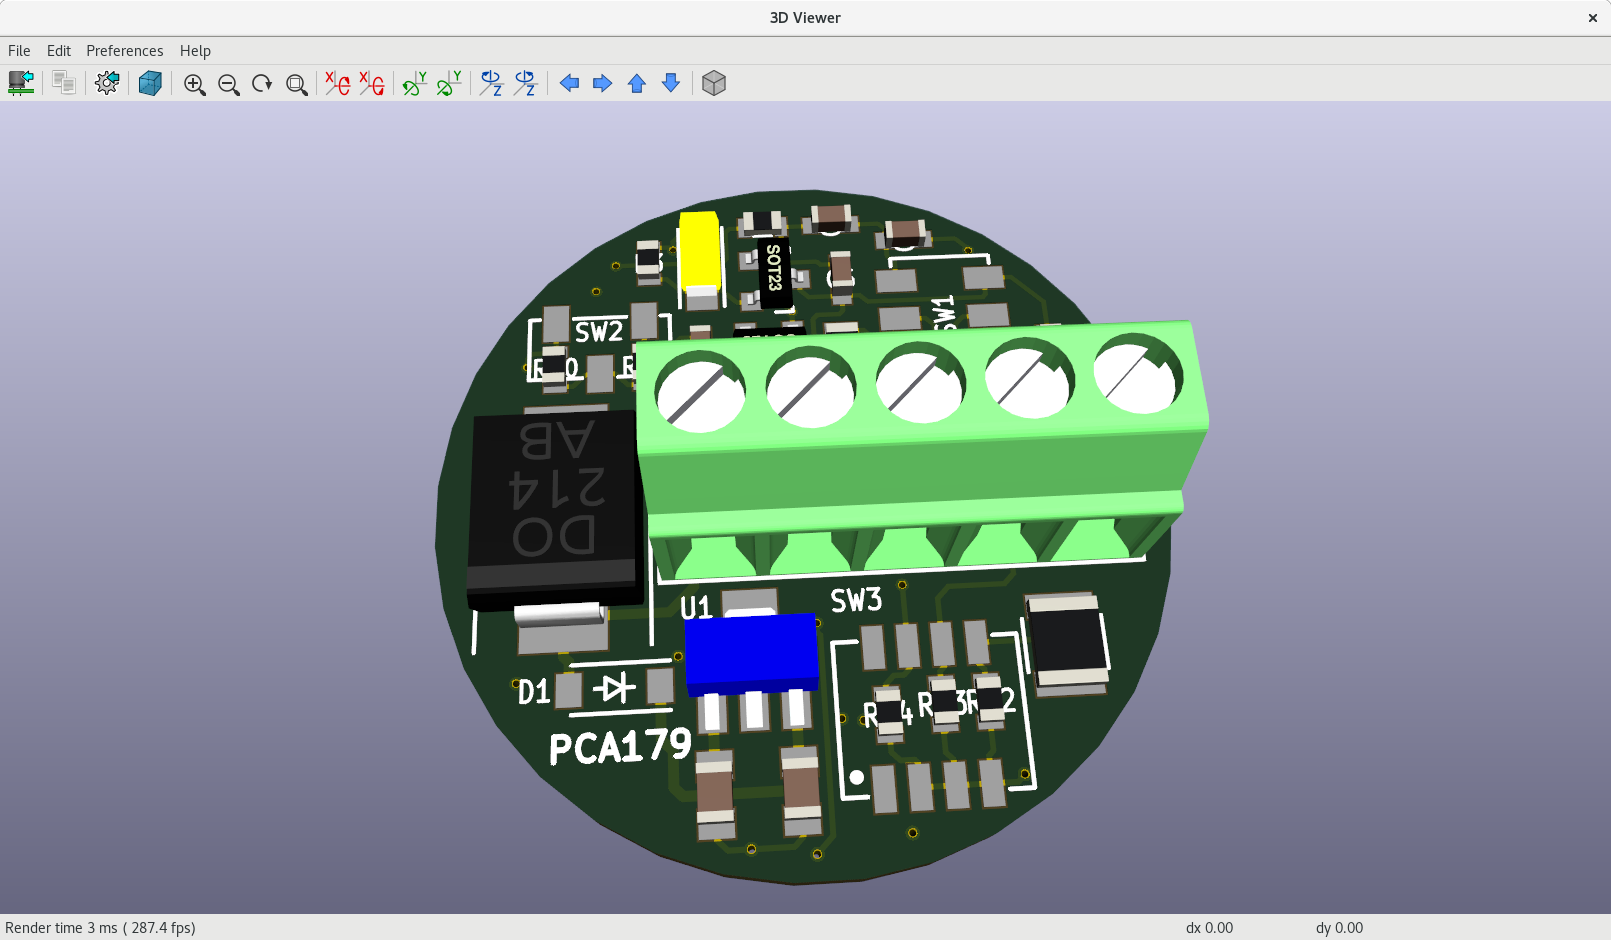
Task: Open the Preferences menu
Action: point(124,51)
